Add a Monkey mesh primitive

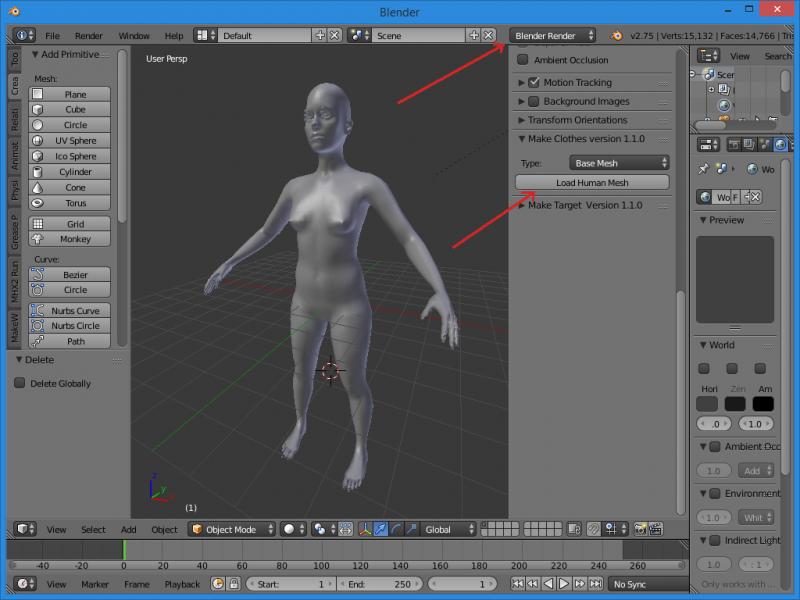tap(75, 240)
